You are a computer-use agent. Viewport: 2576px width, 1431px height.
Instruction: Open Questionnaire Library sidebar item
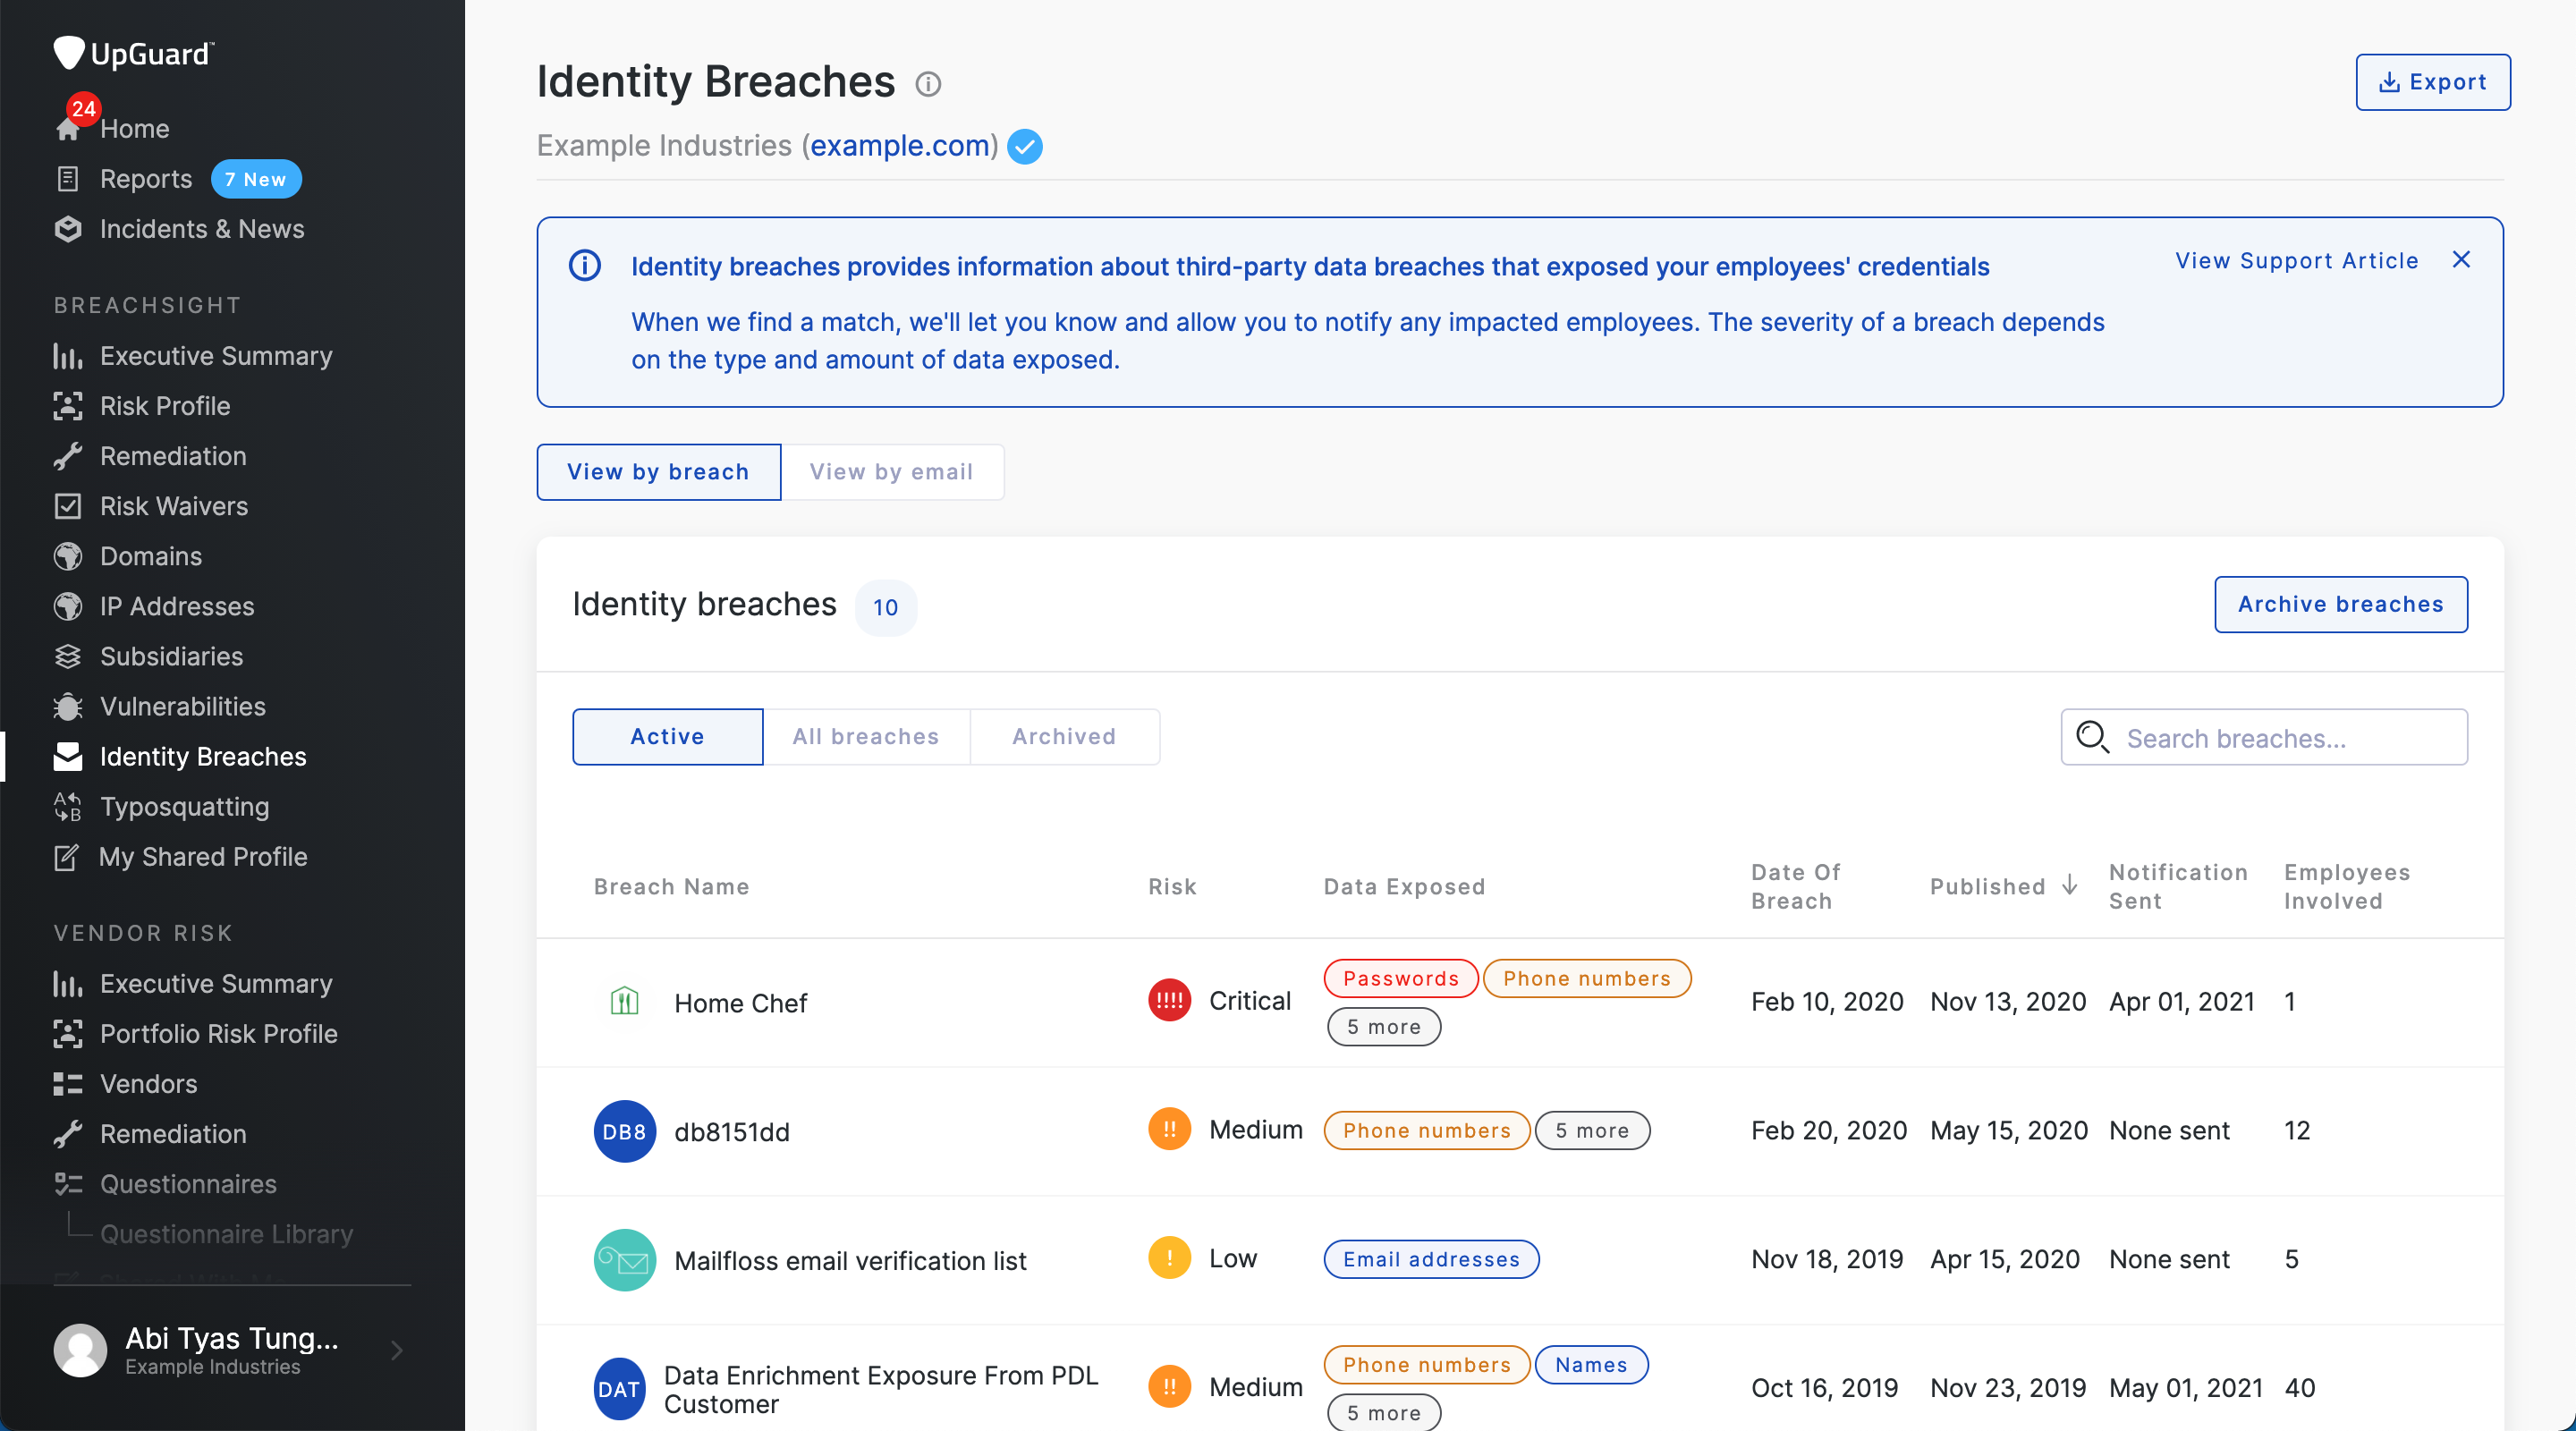[x=226, y=1234]
